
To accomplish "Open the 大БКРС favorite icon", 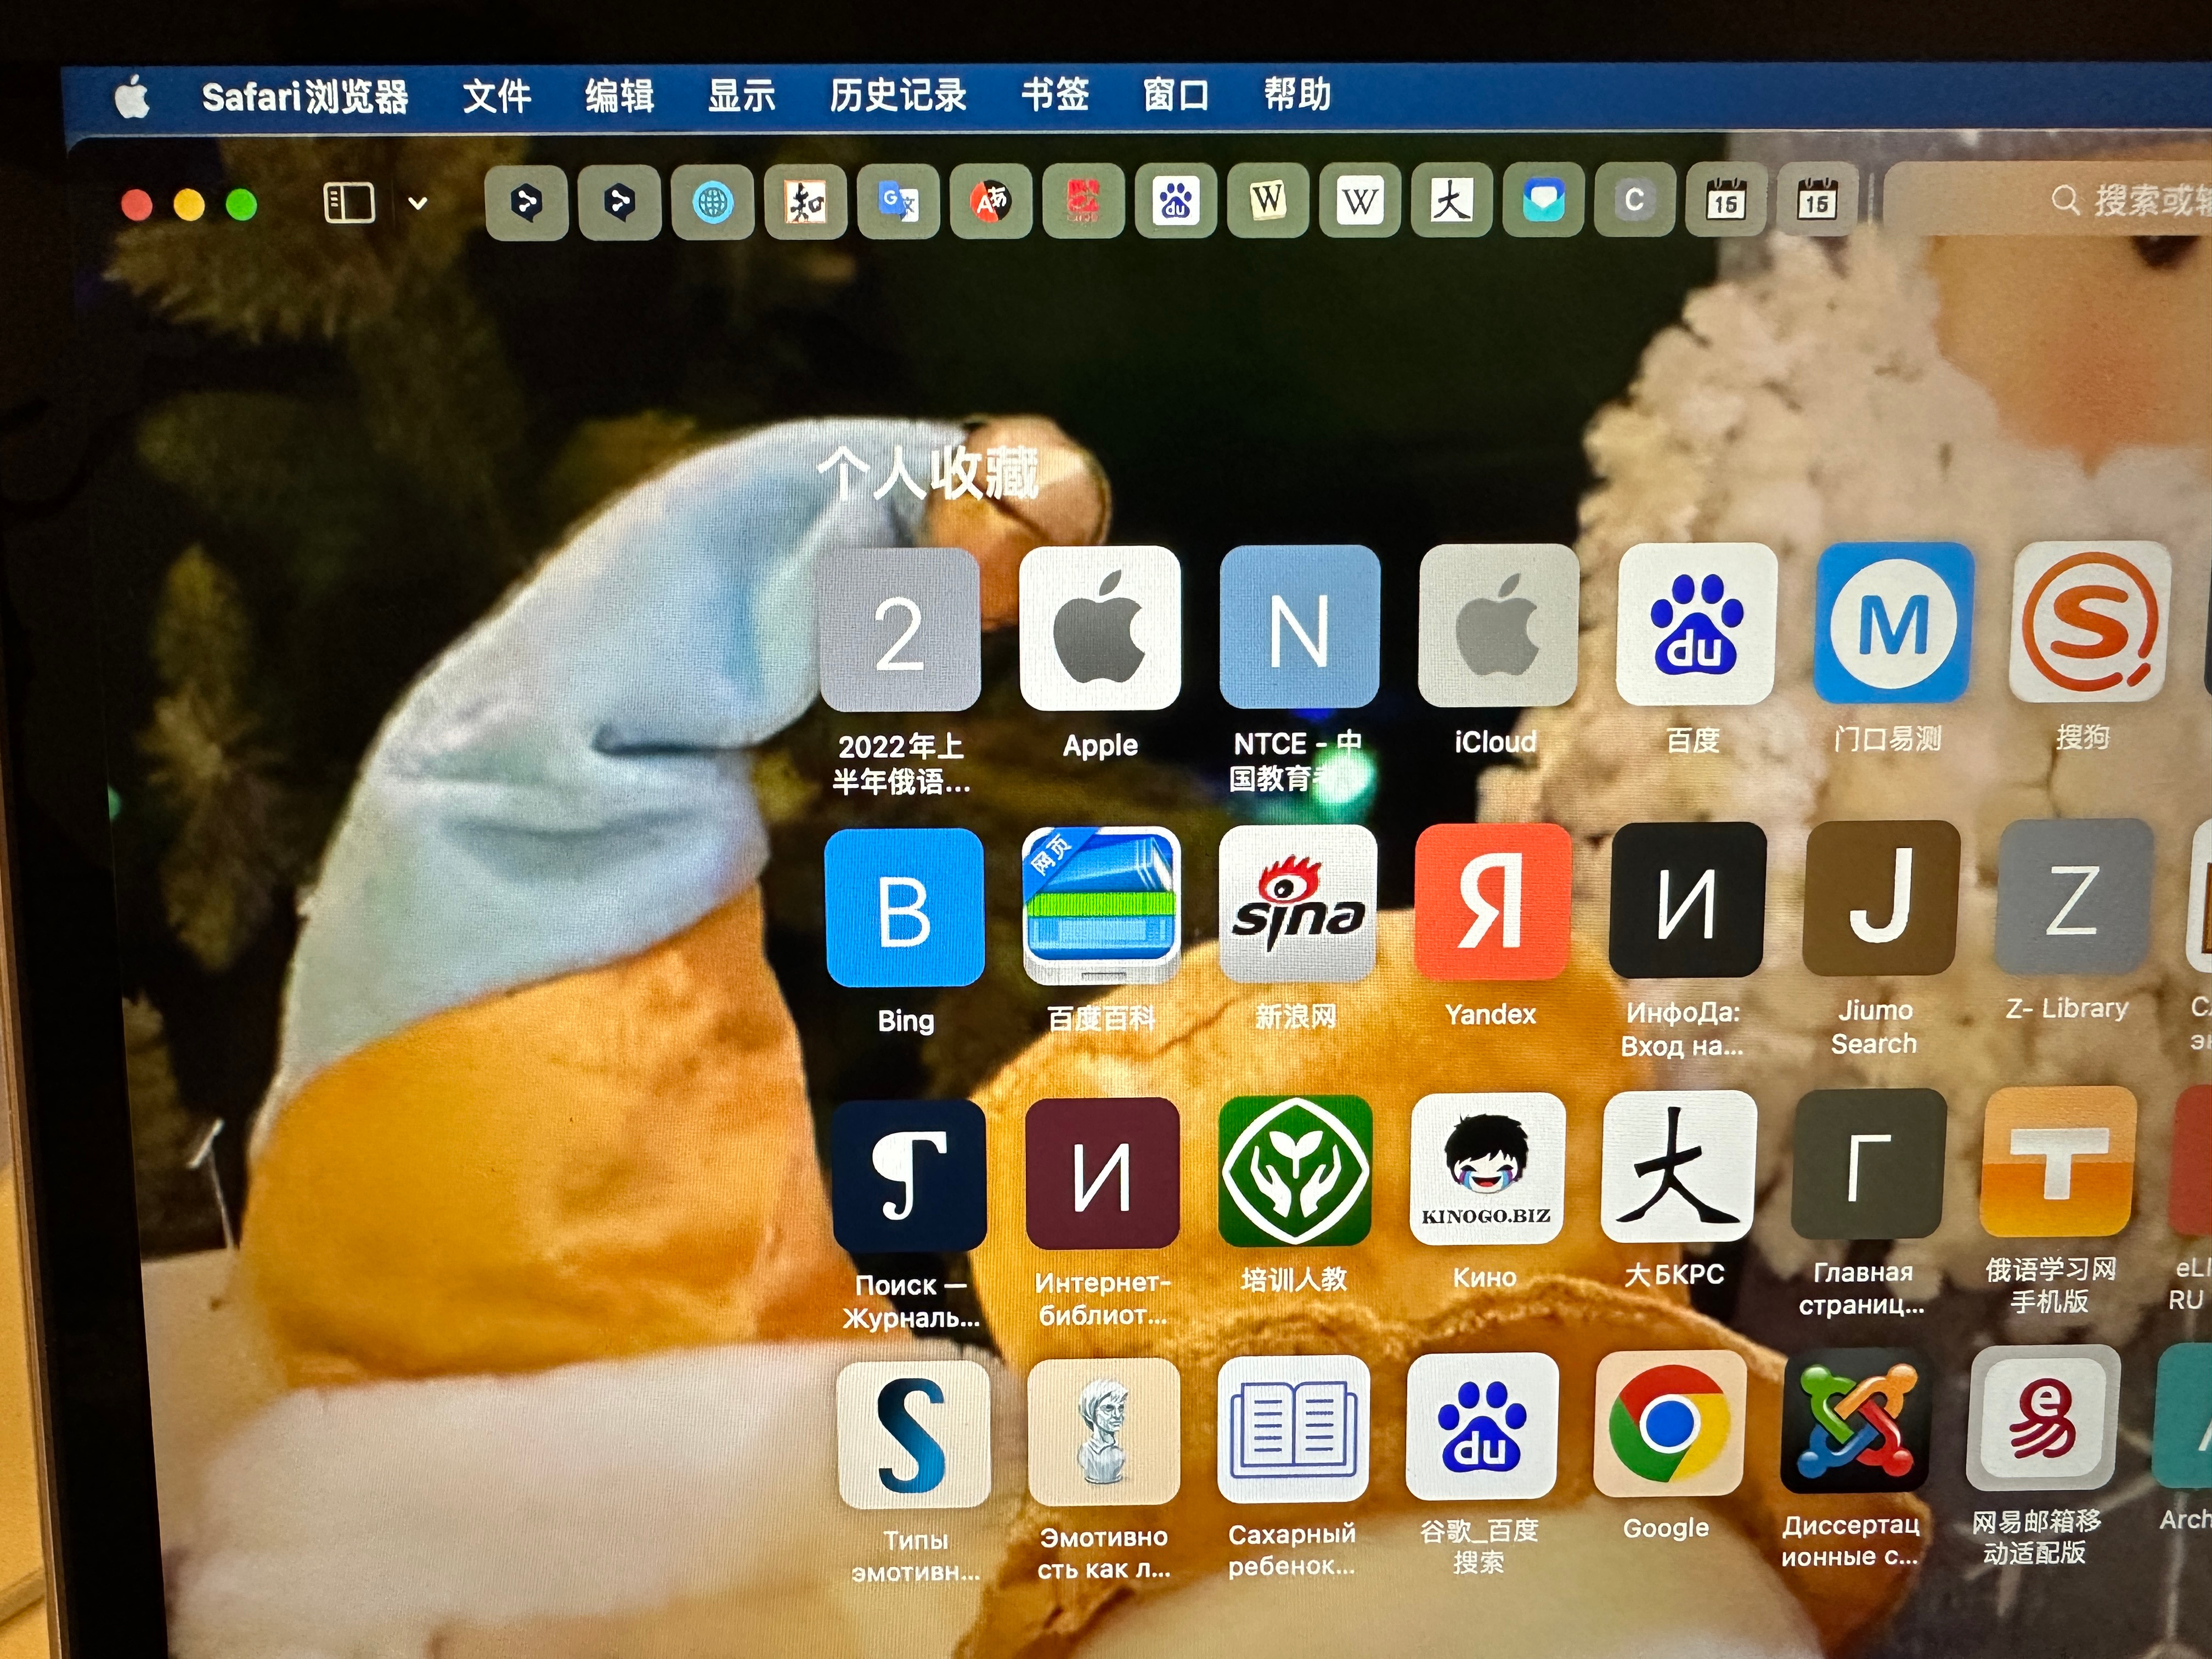I will coord(1679,1167).
